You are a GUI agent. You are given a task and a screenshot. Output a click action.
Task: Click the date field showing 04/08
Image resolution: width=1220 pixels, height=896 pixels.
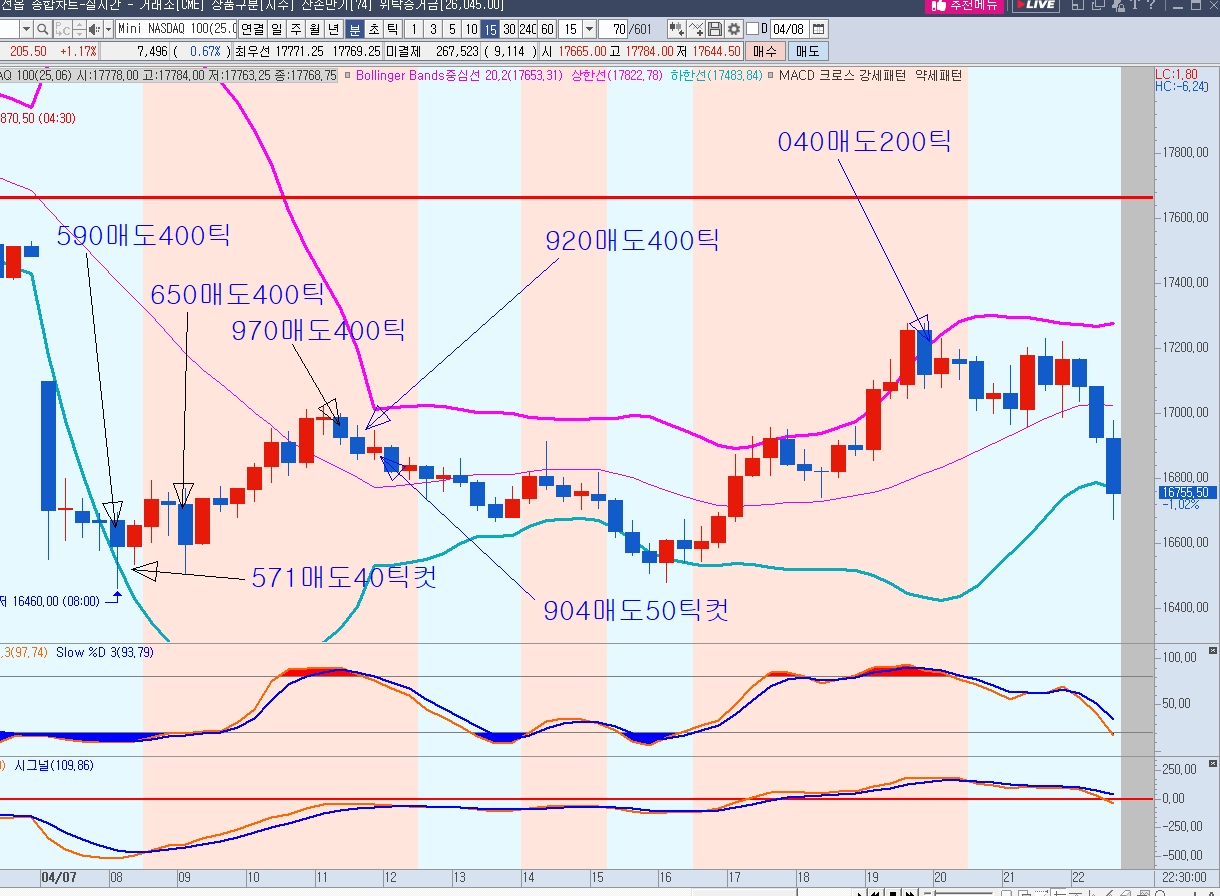[x=789, y=29]
